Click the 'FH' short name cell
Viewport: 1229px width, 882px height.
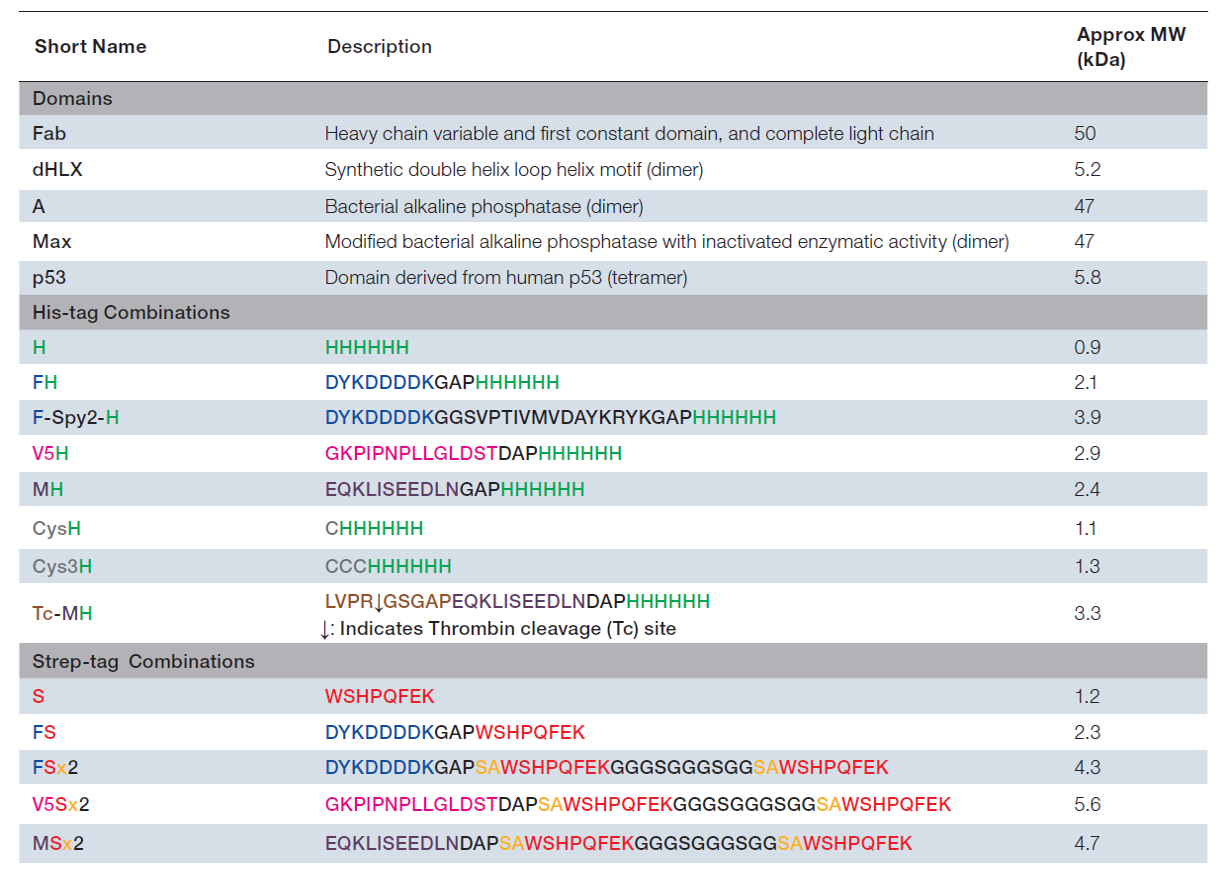point(44,383)
